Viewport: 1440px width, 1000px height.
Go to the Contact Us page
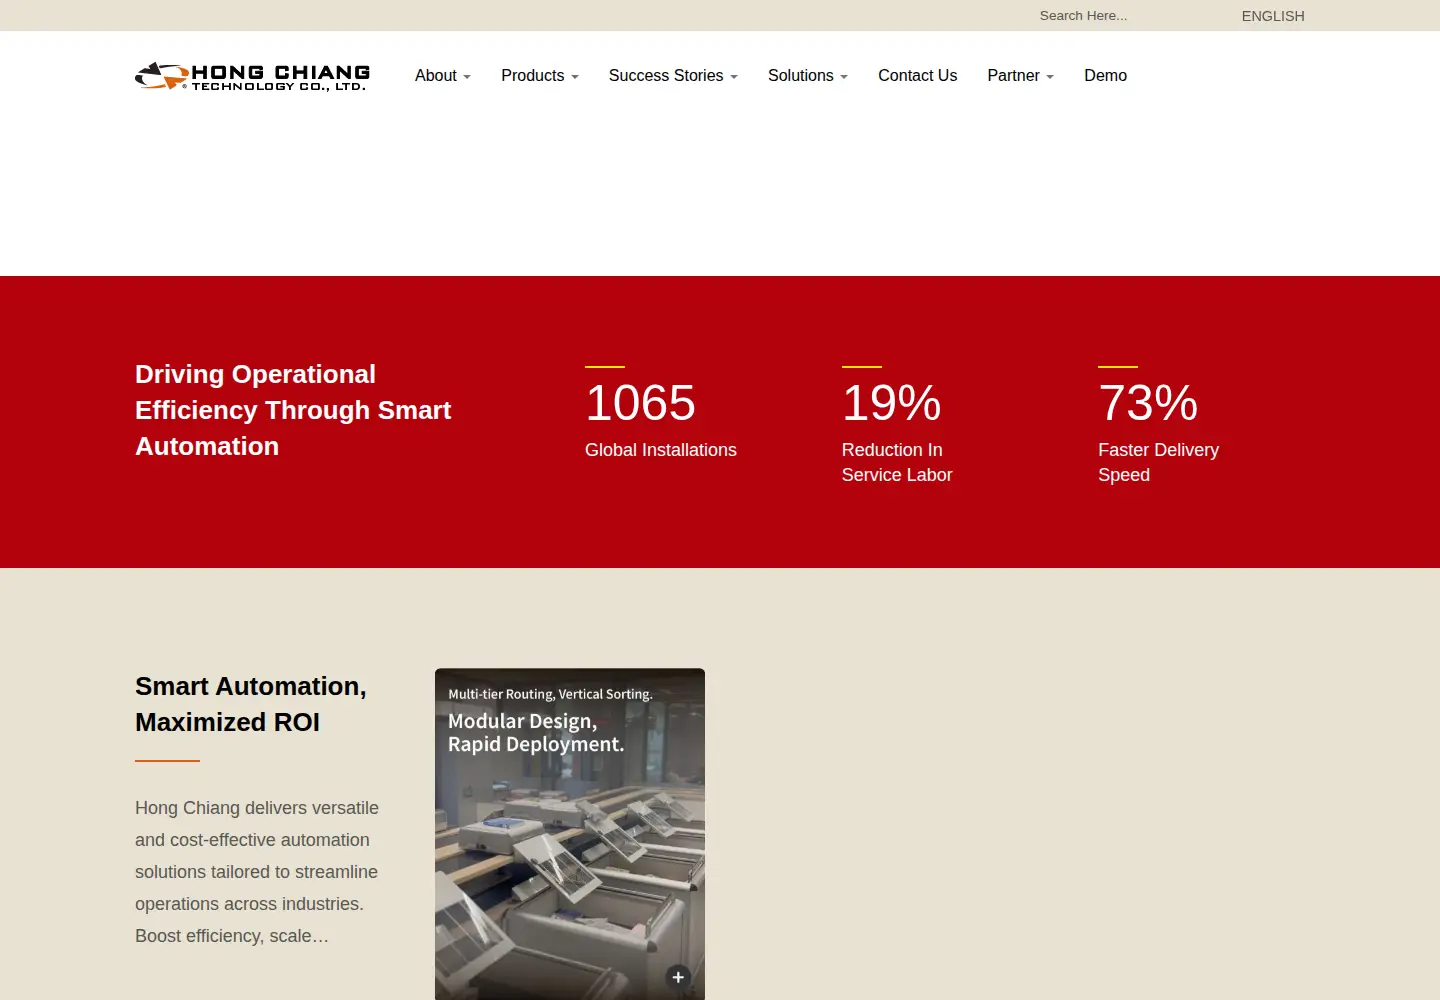(x=918, y=76)
